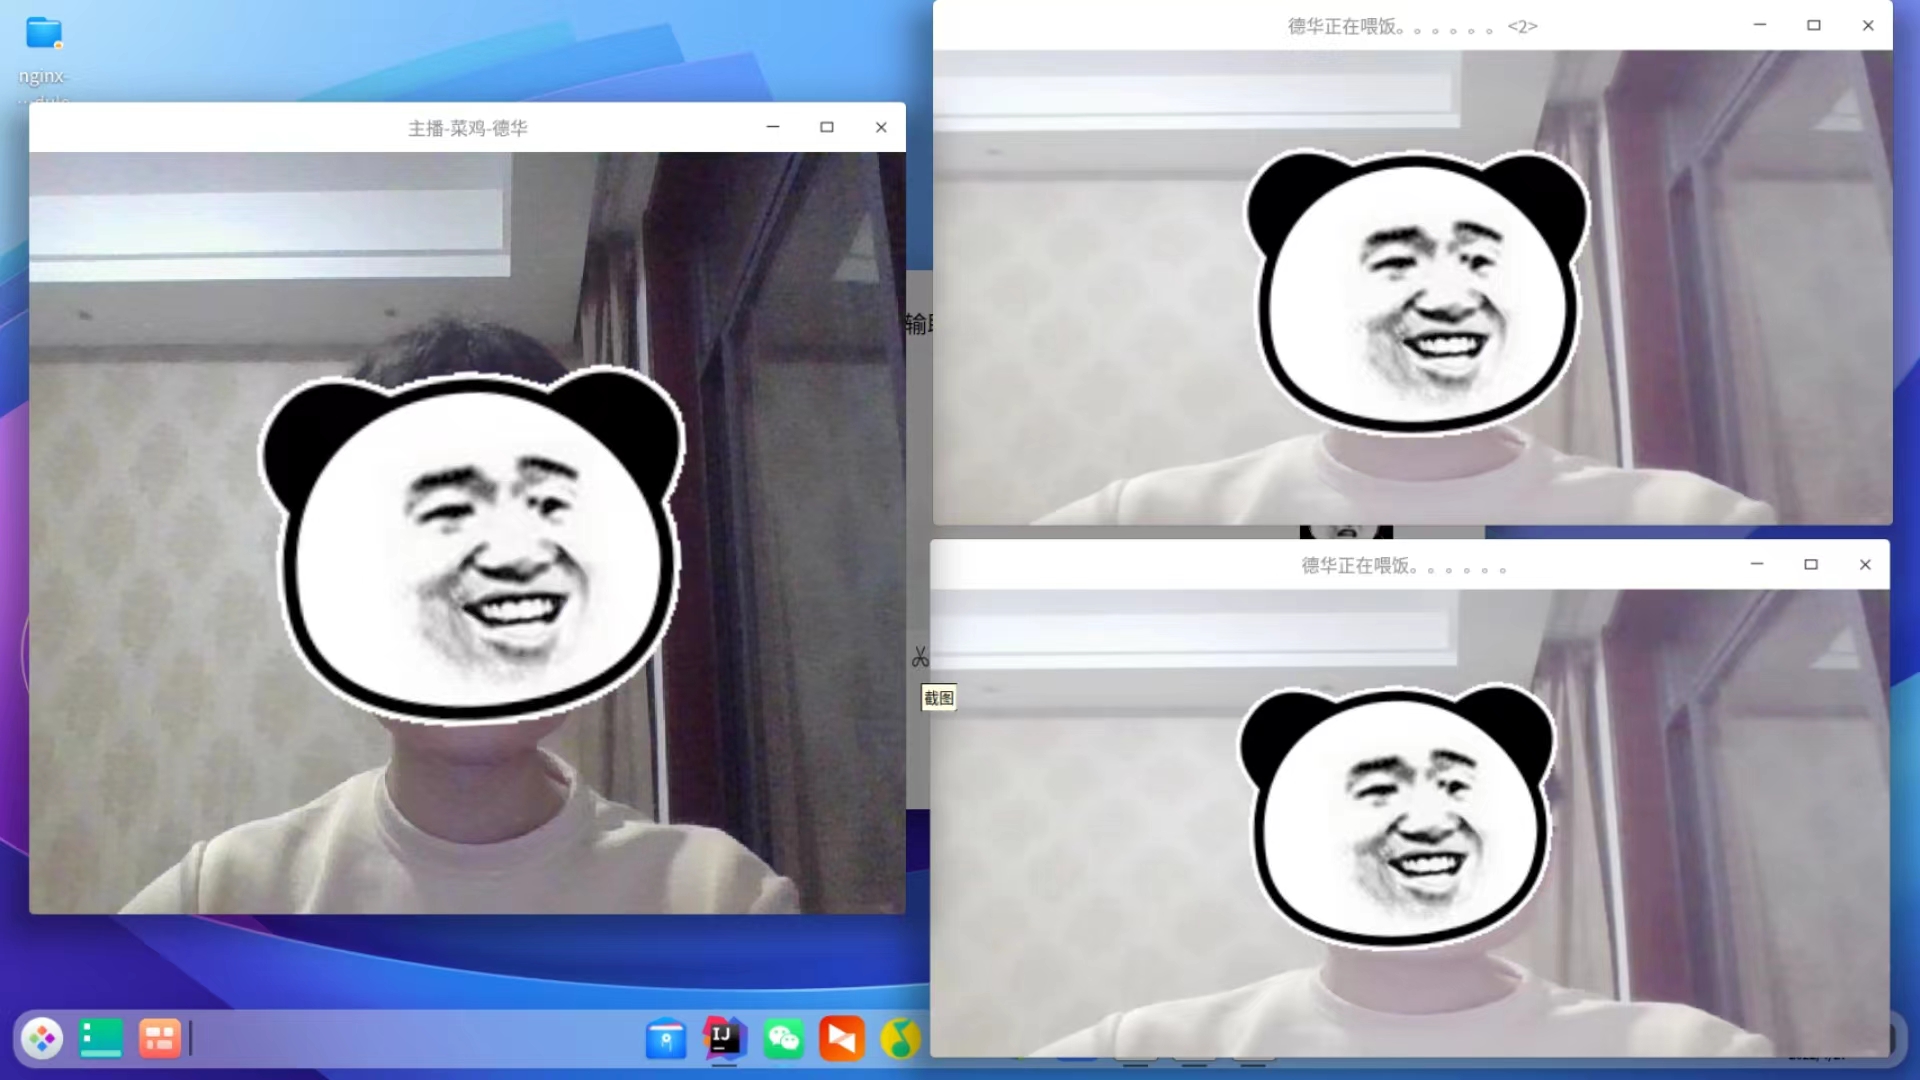The height and width of the screenshot is (1080, 1920).
Task: Minimize the lower 德华正在喂饭 window
Action: click(1757, 564)
